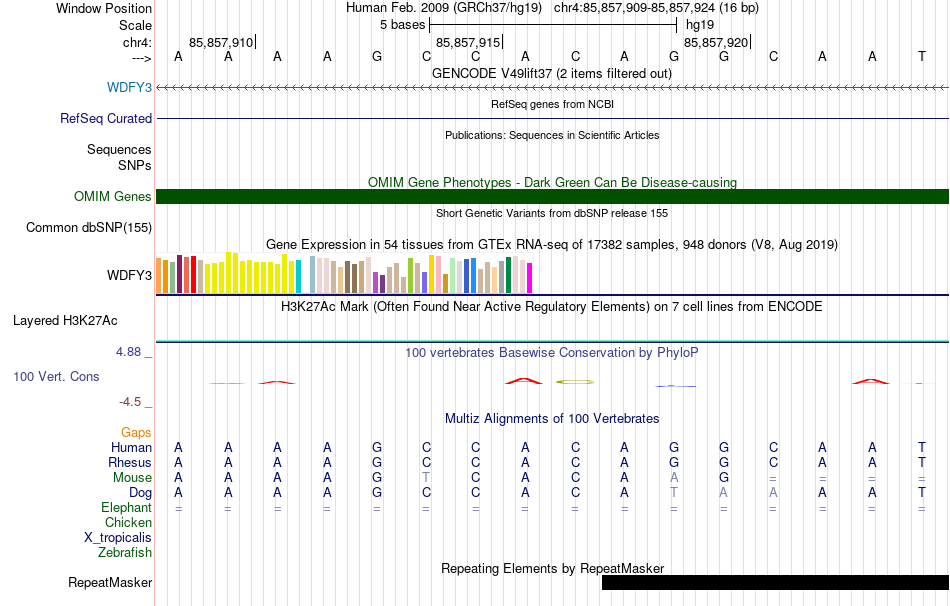The width and height of the screenshot is (950, 606).
Task: Click the dark green OMIM Genes bar
Action: tap(552, 196)
